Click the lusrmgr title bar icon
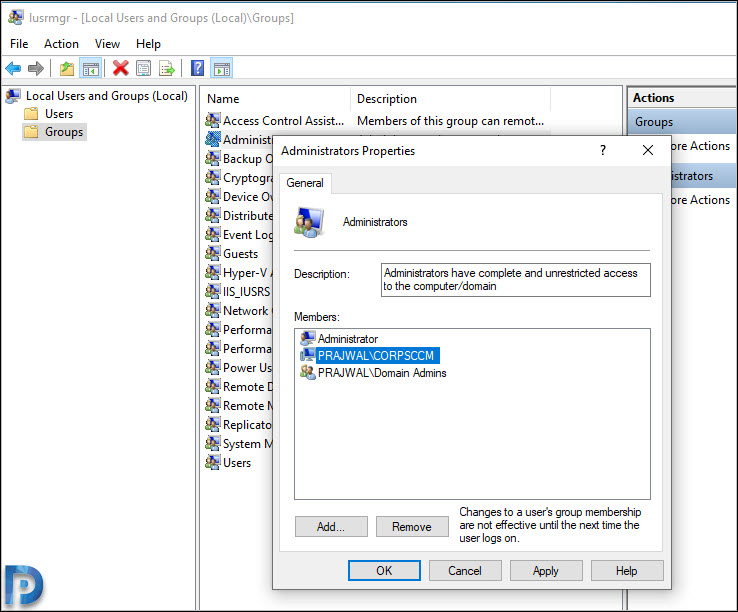The width and height of the screenshot is (738, 612). tap(16, 17)
